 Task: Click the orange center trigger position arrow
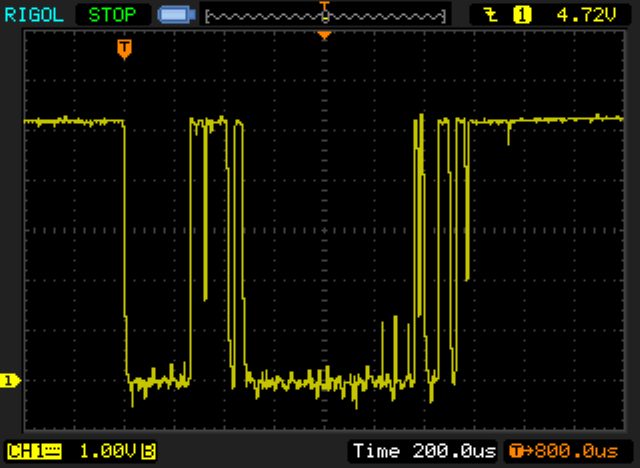point(324,36)
